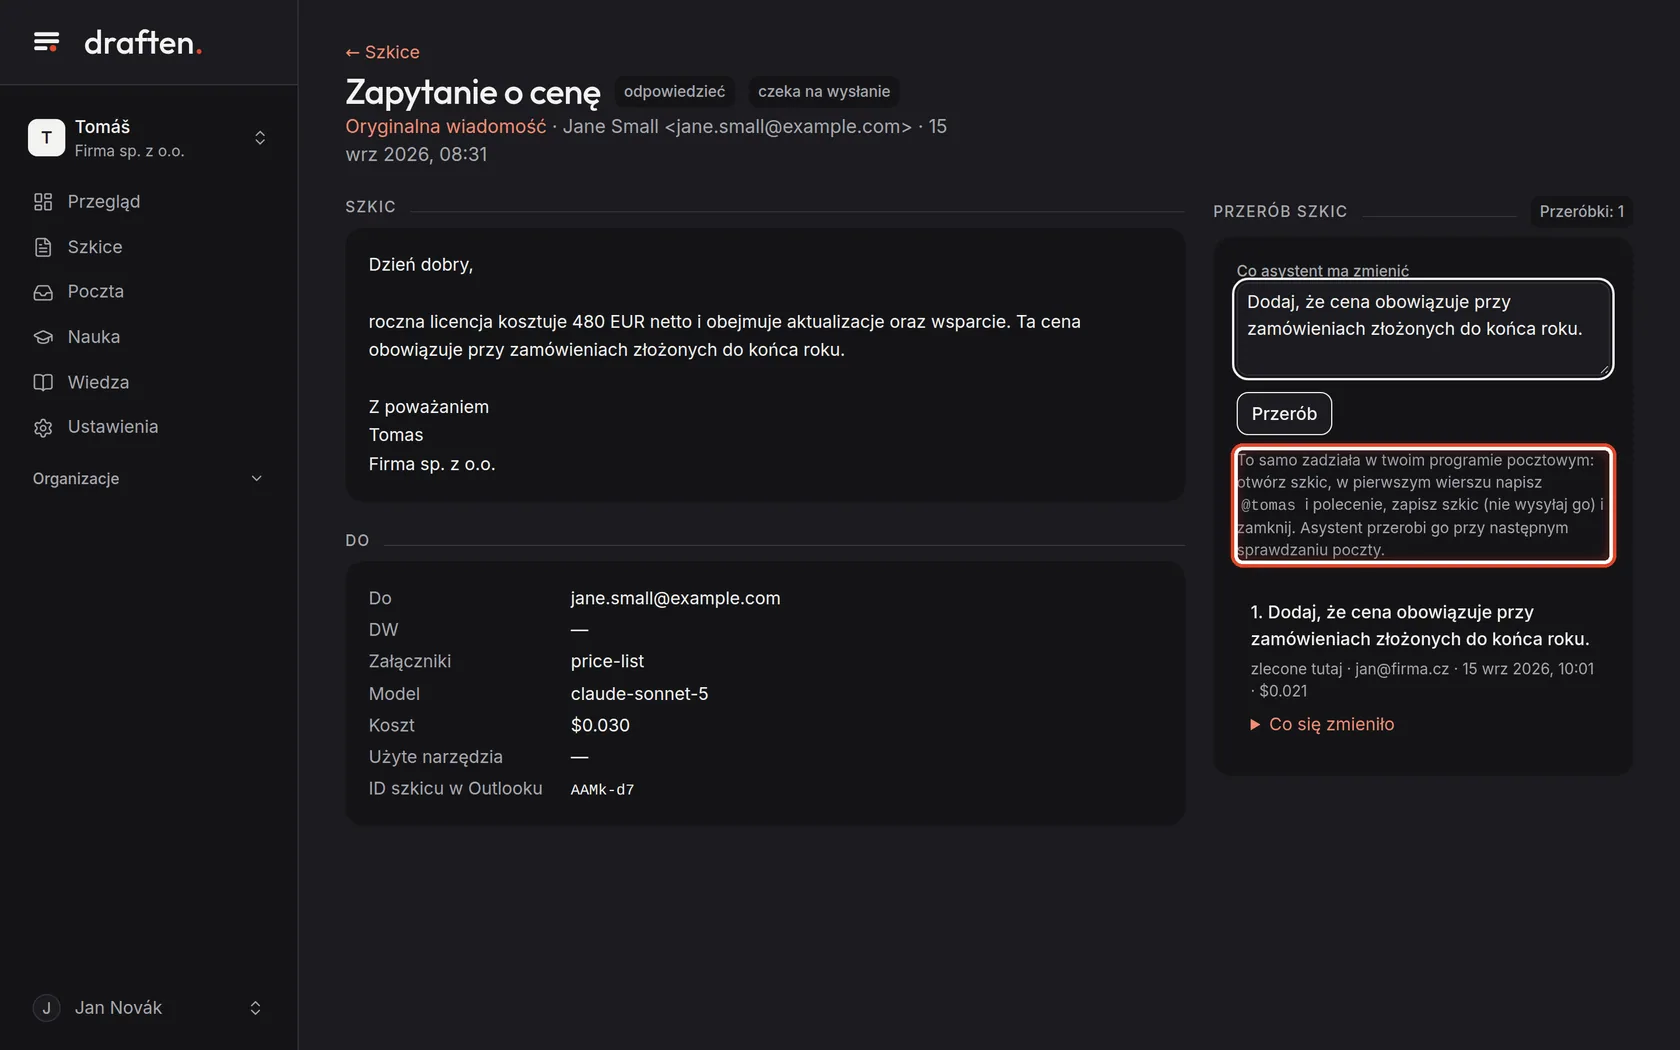Click the Jan Novák avatar icon
The image size is (1680, 1050).
pos(46,1008)
